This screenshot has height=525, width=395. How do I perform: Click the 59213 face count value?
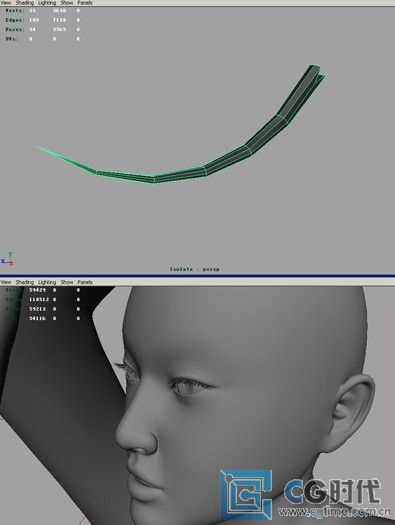[x=37, y=309]
